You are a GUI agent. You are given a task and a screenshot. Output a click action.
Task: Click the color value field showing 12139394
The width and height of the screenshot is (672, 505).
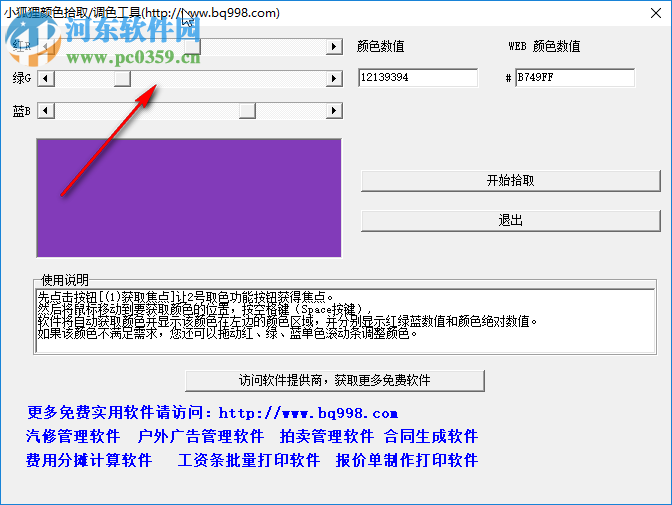[x=418, y=78]
